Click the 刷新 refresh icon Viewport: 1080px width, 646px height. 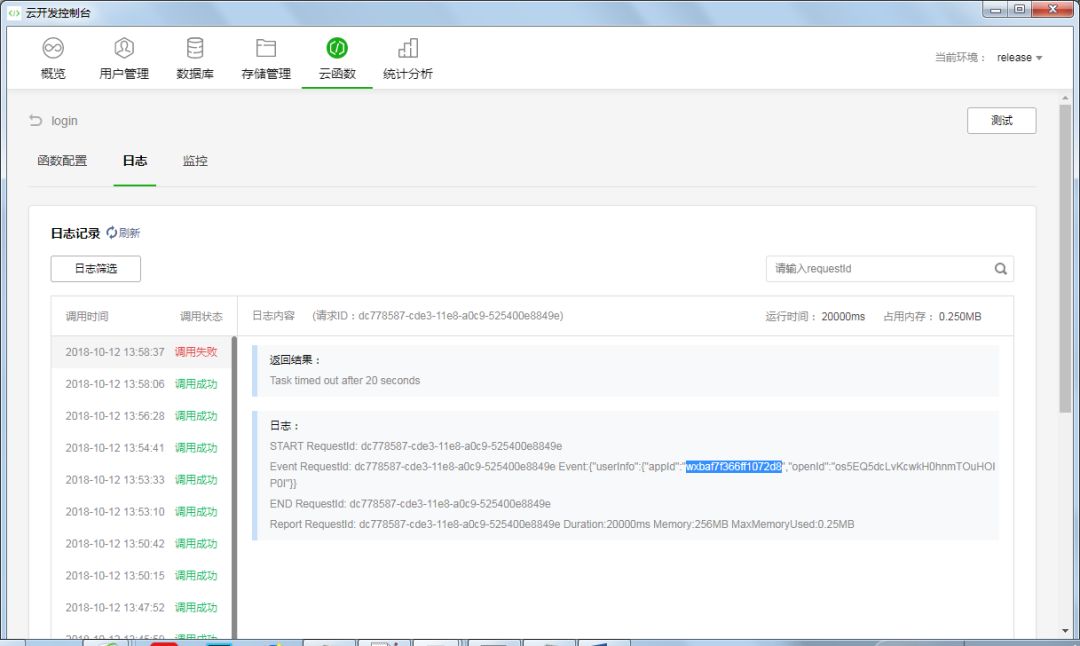[111, 233]
